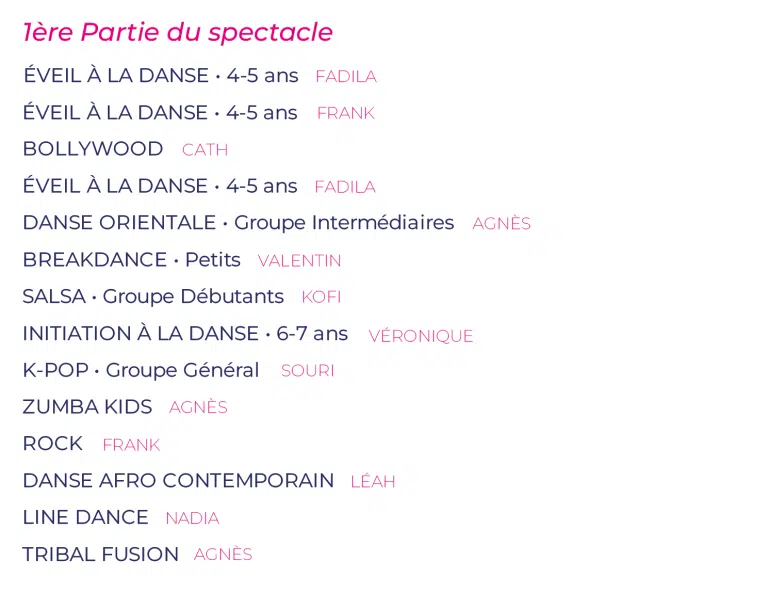Click the teacher name VALENTIN
Viewport: 768px width, 593px height.
click(x=300, y=261)
